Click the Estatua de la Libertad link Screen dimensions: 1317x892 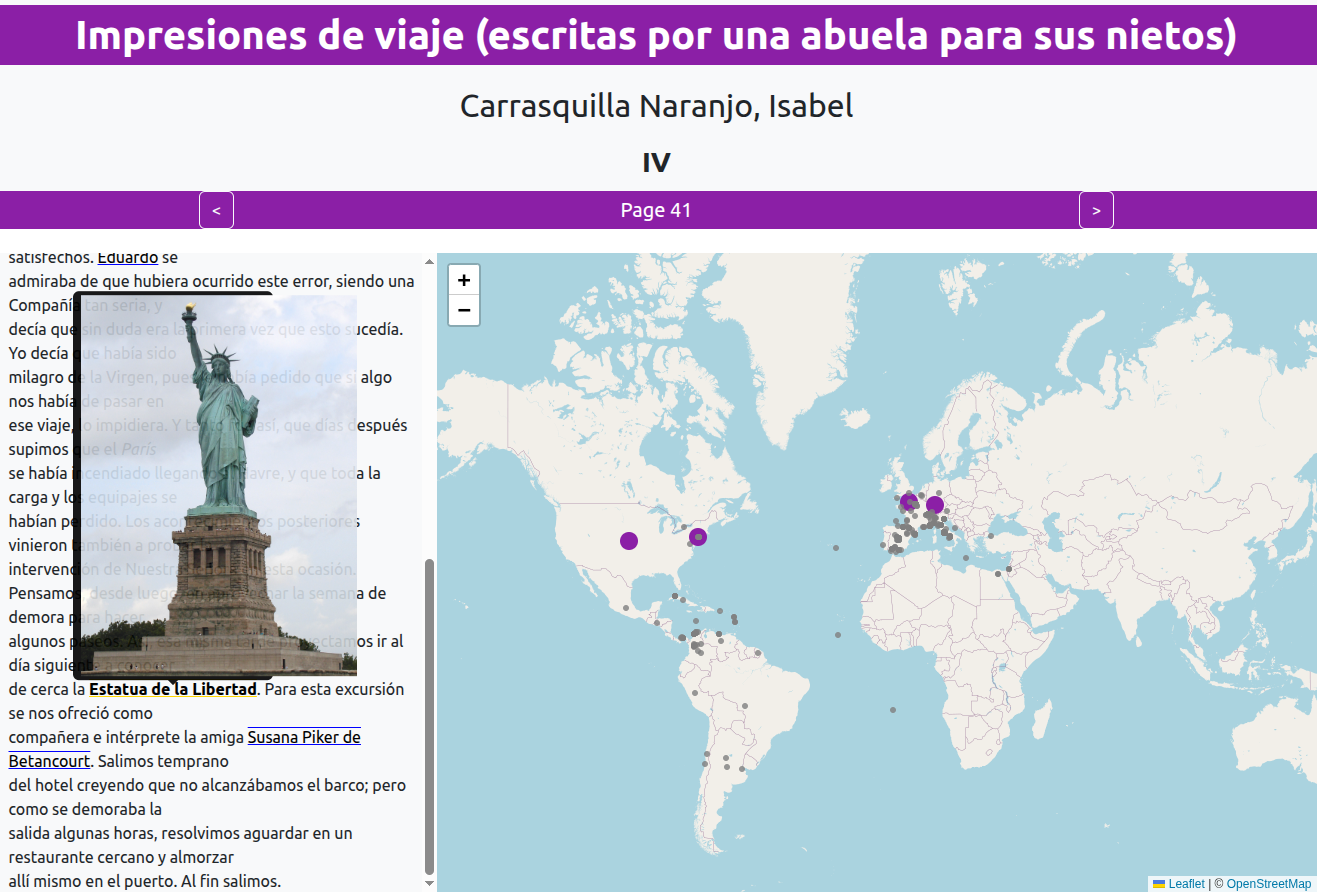(173, 689)
